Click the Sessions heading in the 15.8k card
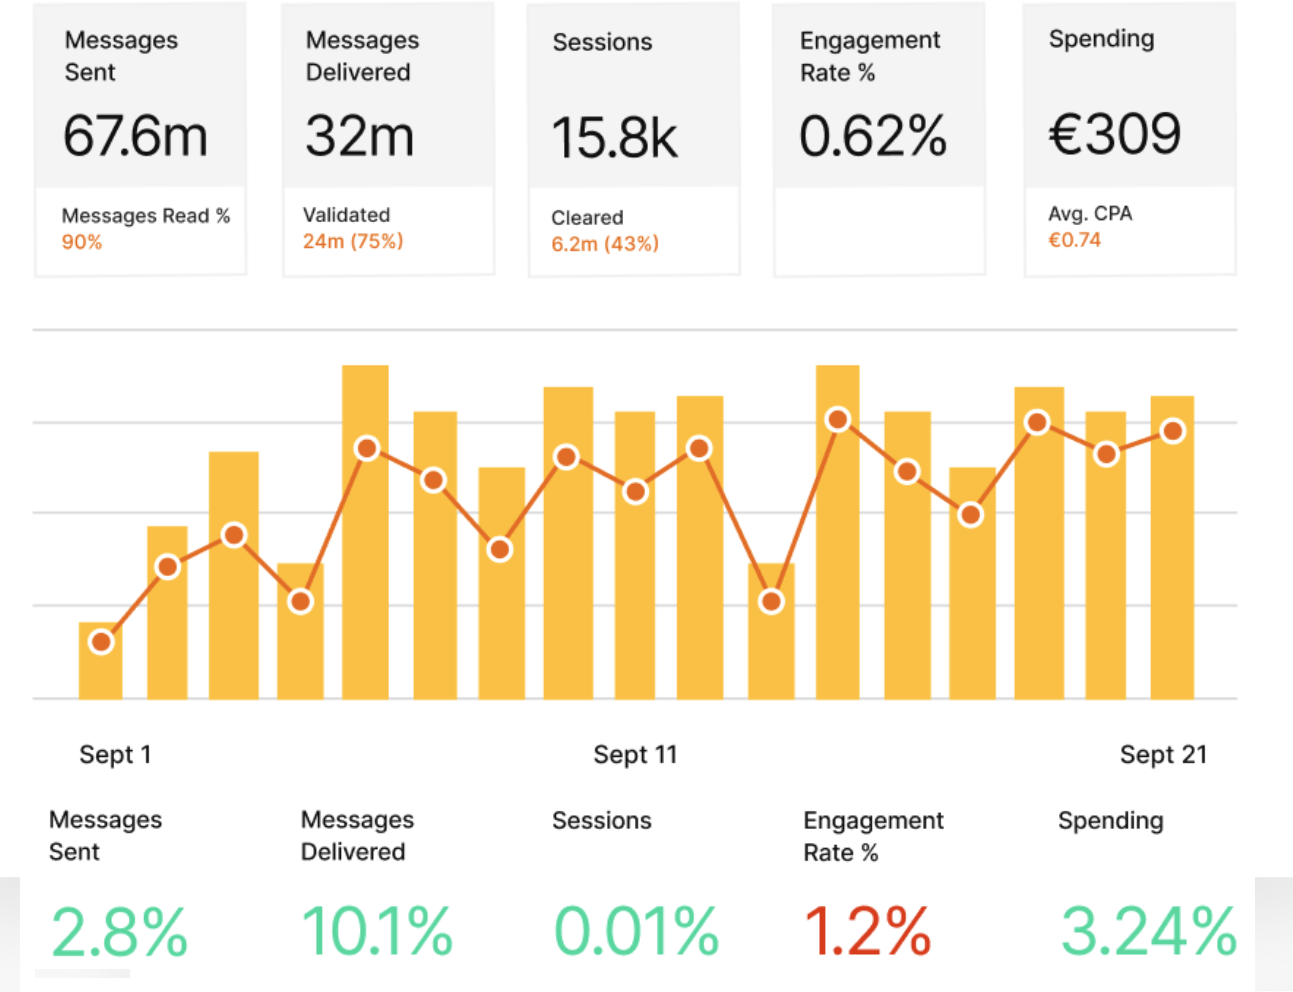Screen dimensions: 1293x992 tap(602, 42)
